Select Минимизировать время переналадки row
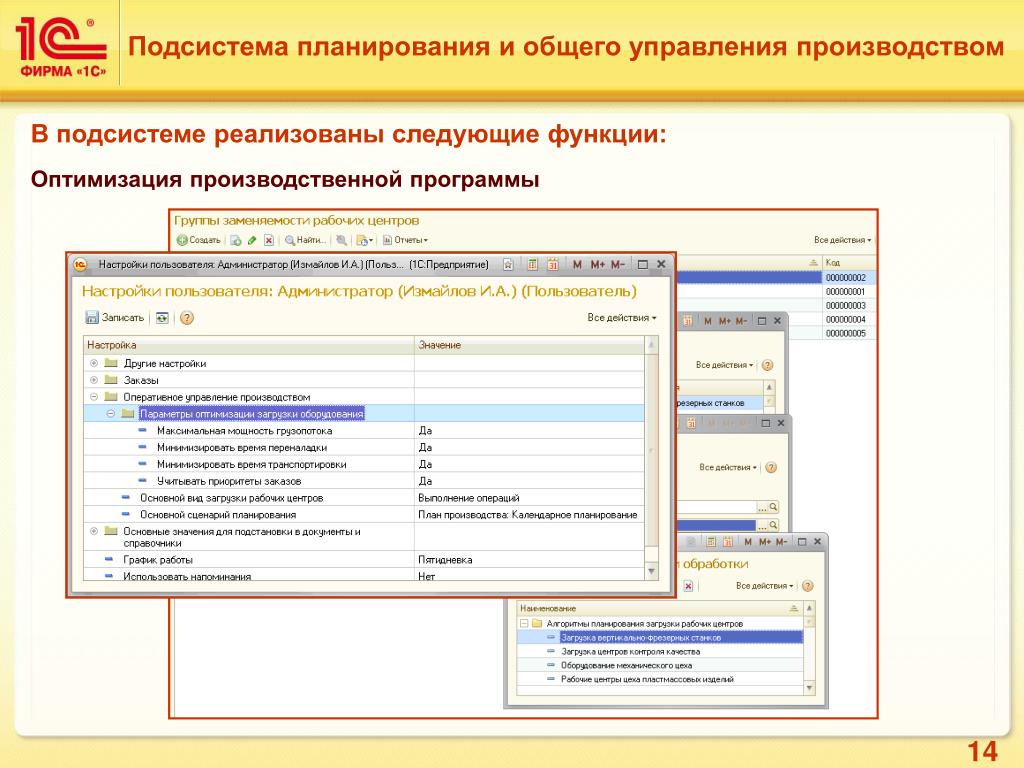This screenshot has width=1024, height=768. [364, 448]
